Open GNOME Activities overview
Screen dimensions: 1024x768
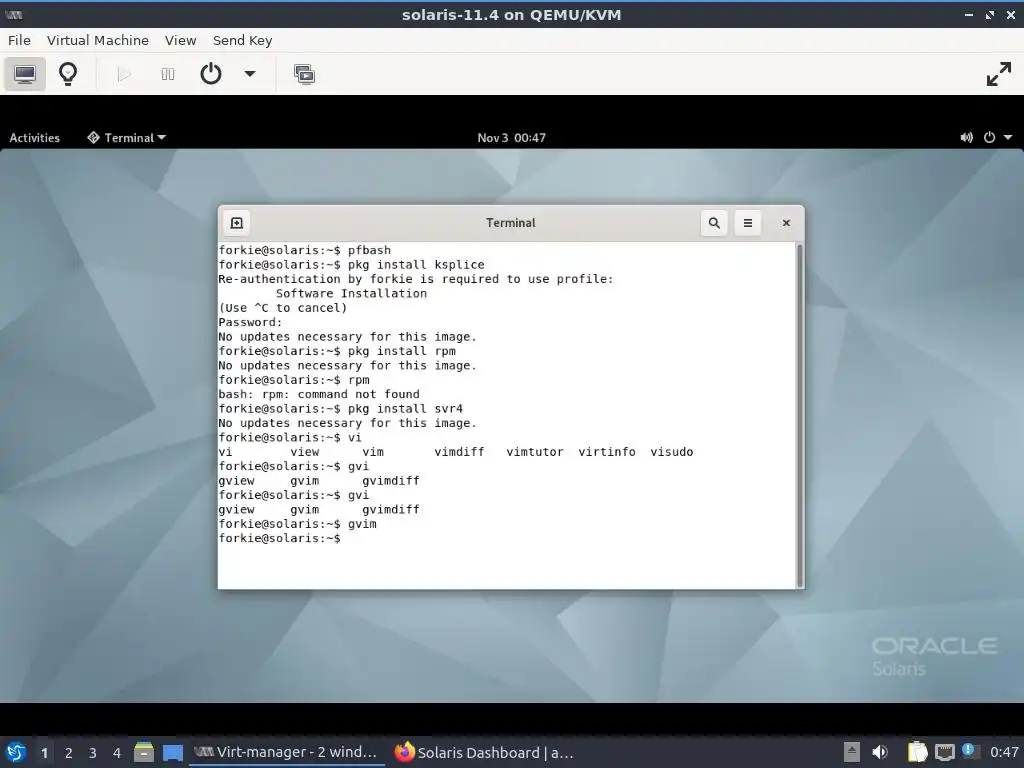[x=35, y=138]
